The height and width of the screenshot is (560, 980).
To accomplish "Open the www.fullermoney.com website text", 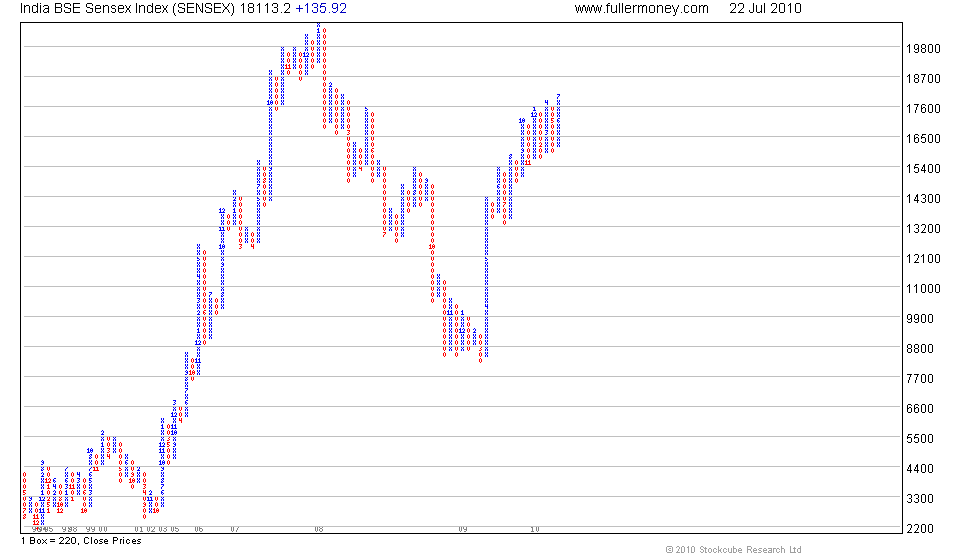I will 641,9.
